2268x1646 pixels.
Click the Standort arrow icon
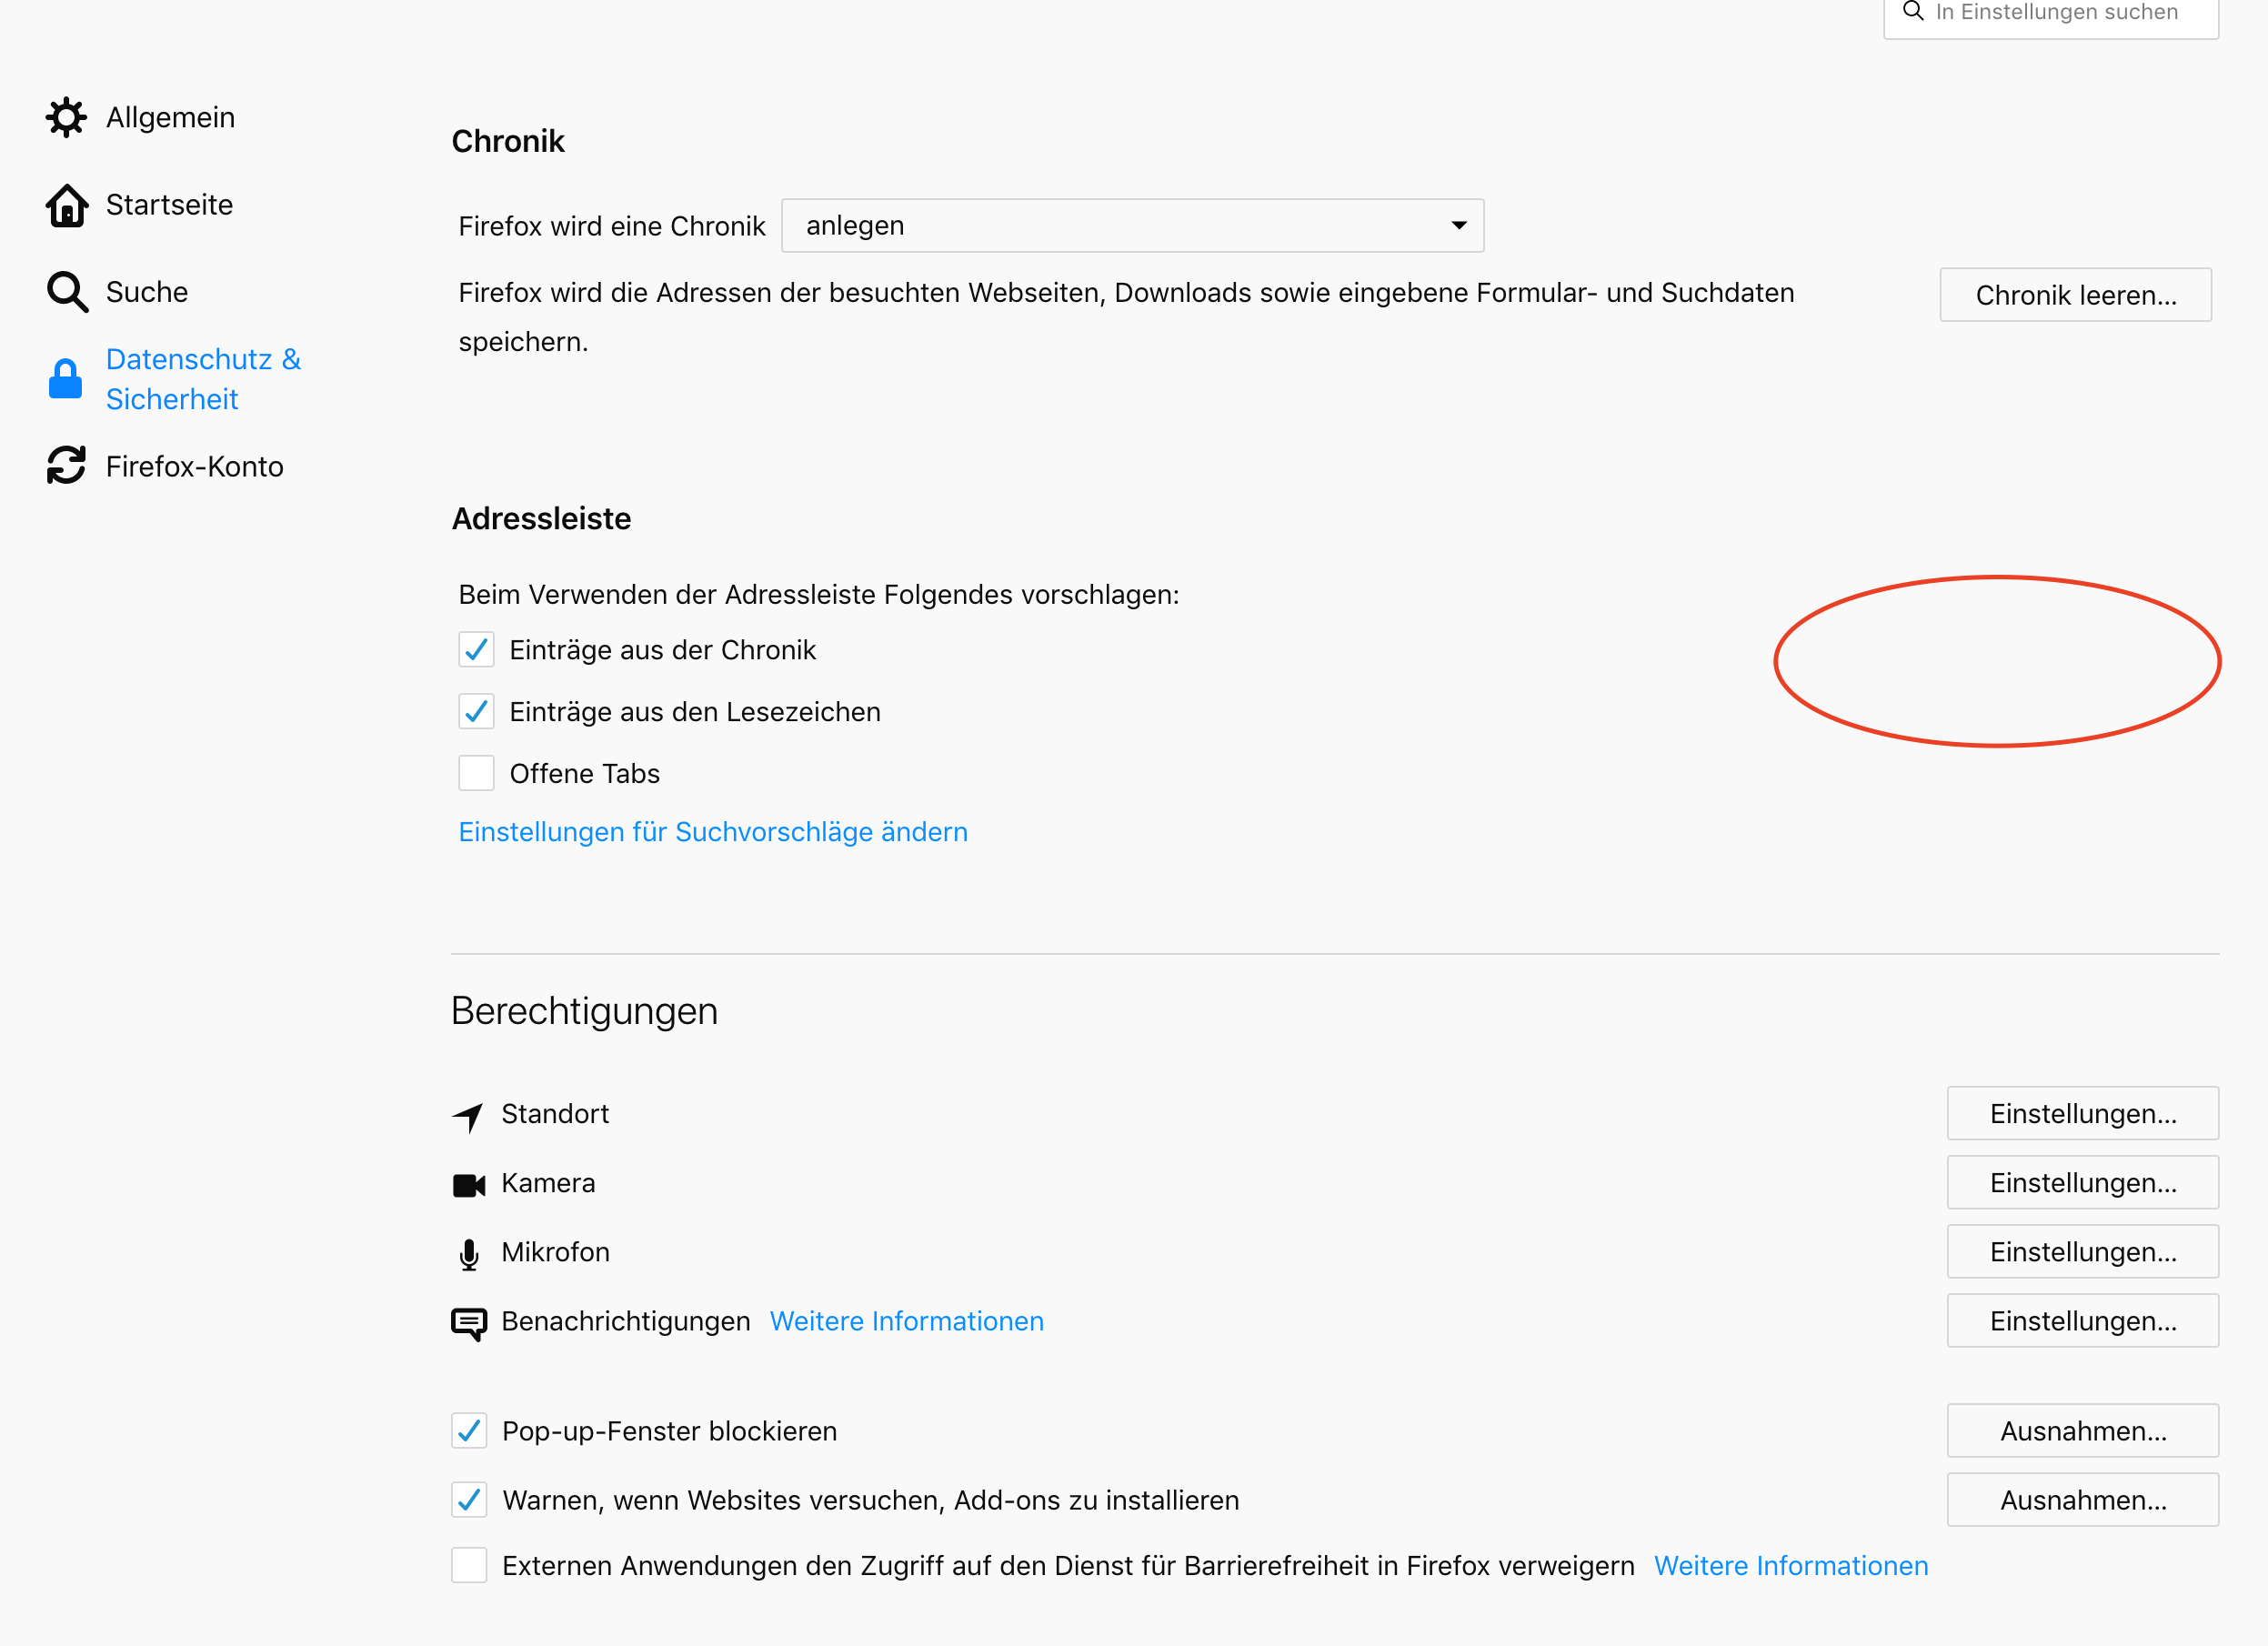468,1116
